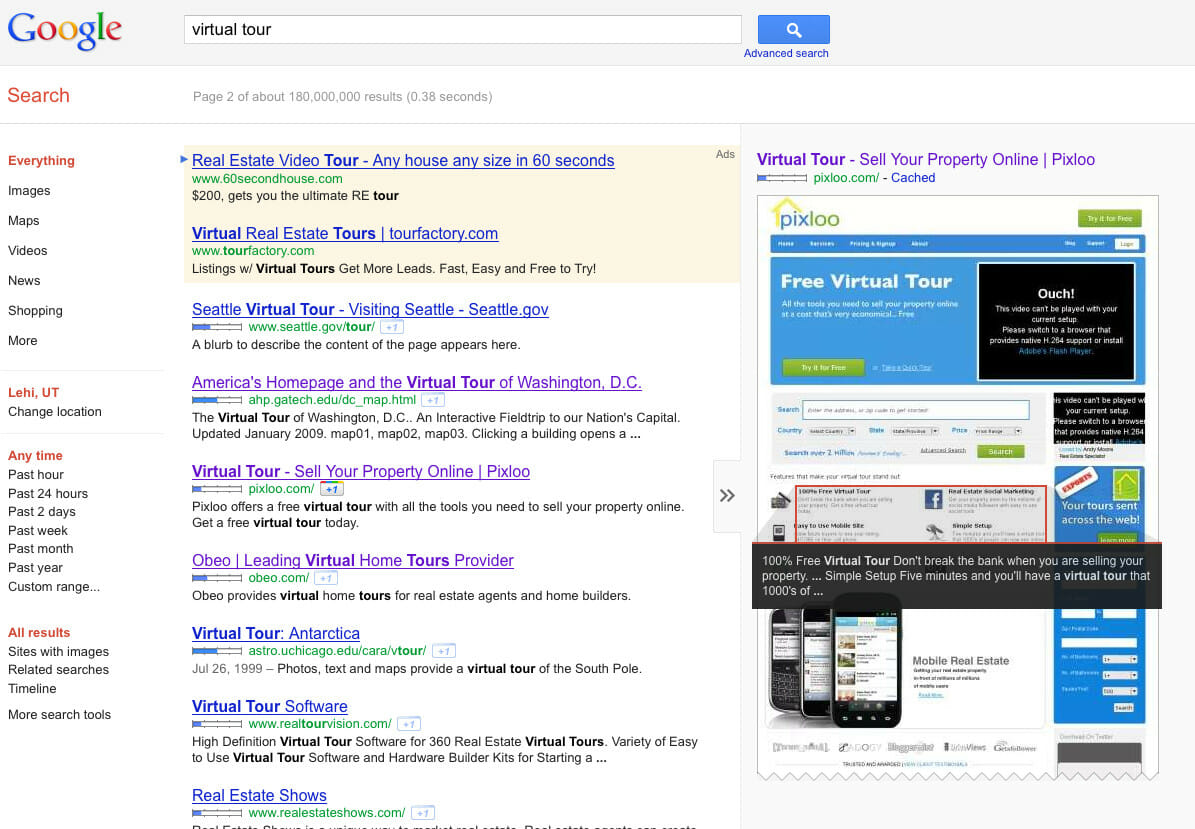Open Virtual Tour Software result
The image size is (1195, 829).
click(270, 707)
